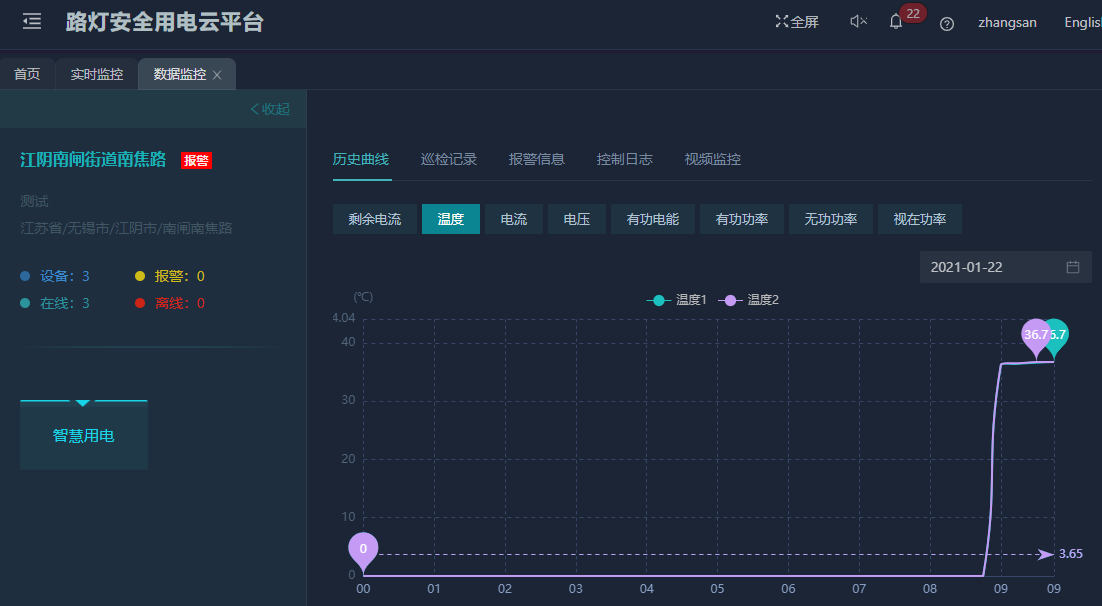The width and height of the screenshot is (1102, 606).
Task: Select the 电压 metric button
Action: click(x=577, y=219)
